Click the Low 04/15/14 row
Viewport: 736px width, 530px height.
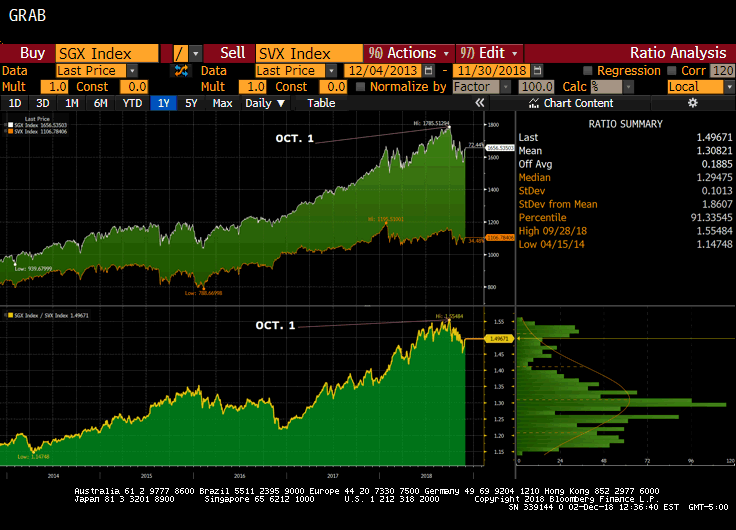(625, 244)
